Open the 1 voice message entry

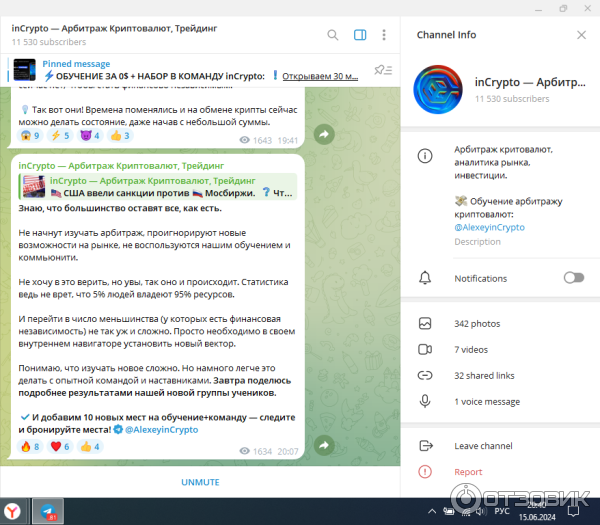click(x=486, y=401)
